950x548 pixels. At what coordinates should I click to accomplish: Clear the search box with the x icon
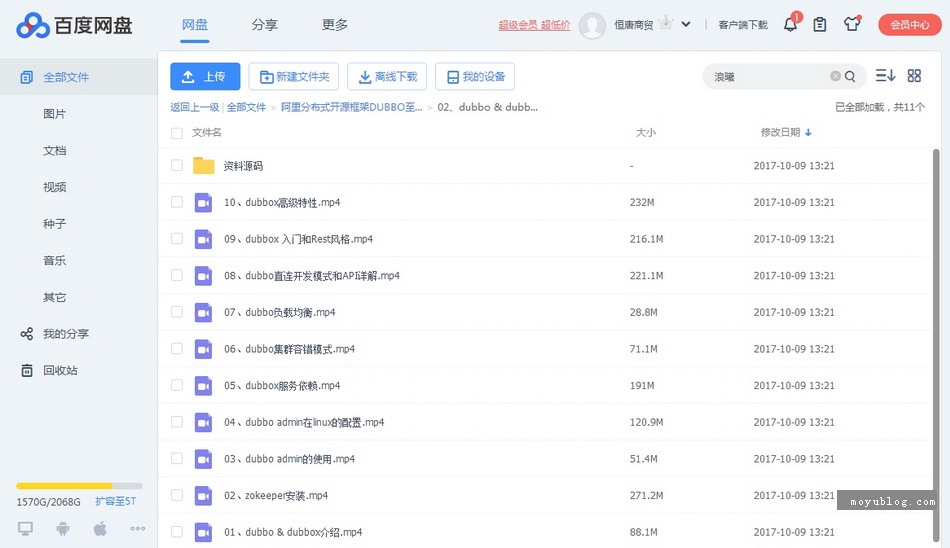click(835, 76)
